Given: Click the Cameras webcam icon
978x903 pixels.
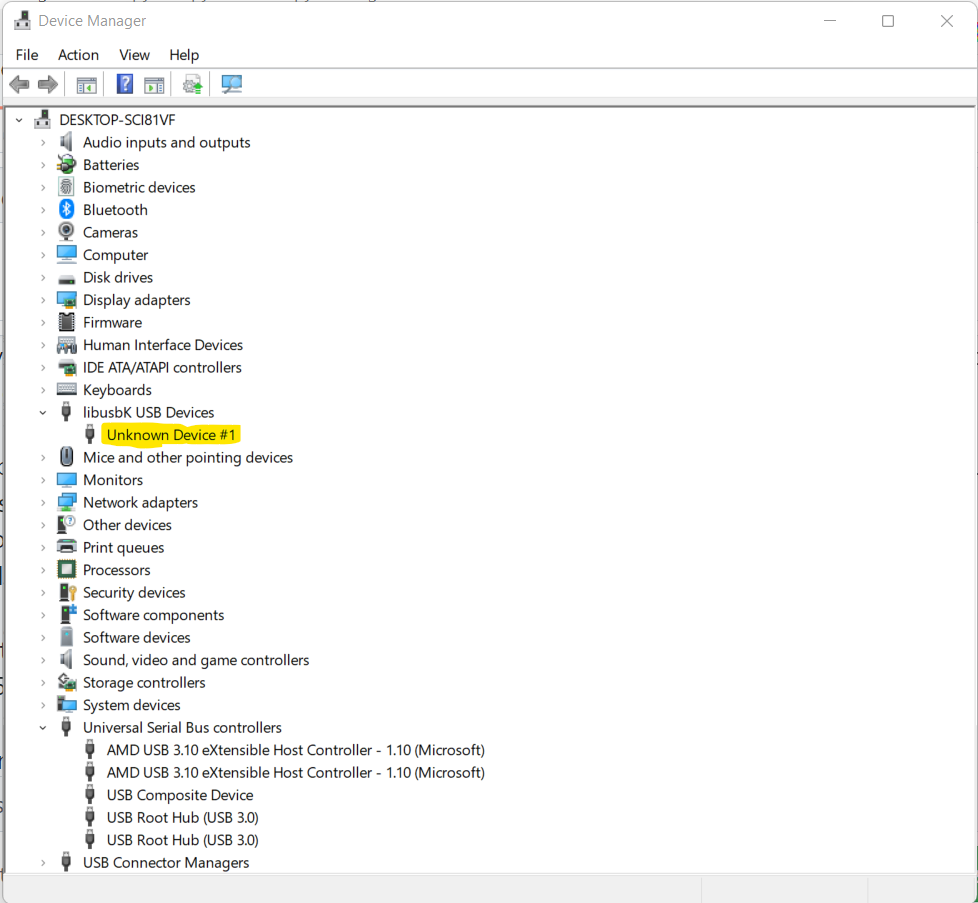Looking at the screenshot, I should [x=66, y=232].
